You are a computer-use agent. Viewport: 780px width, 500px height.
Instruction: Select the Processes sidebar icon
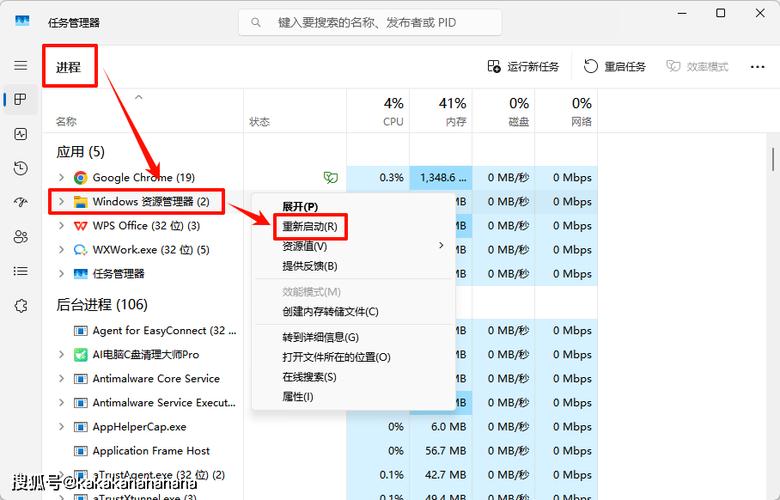click(20, 100)
